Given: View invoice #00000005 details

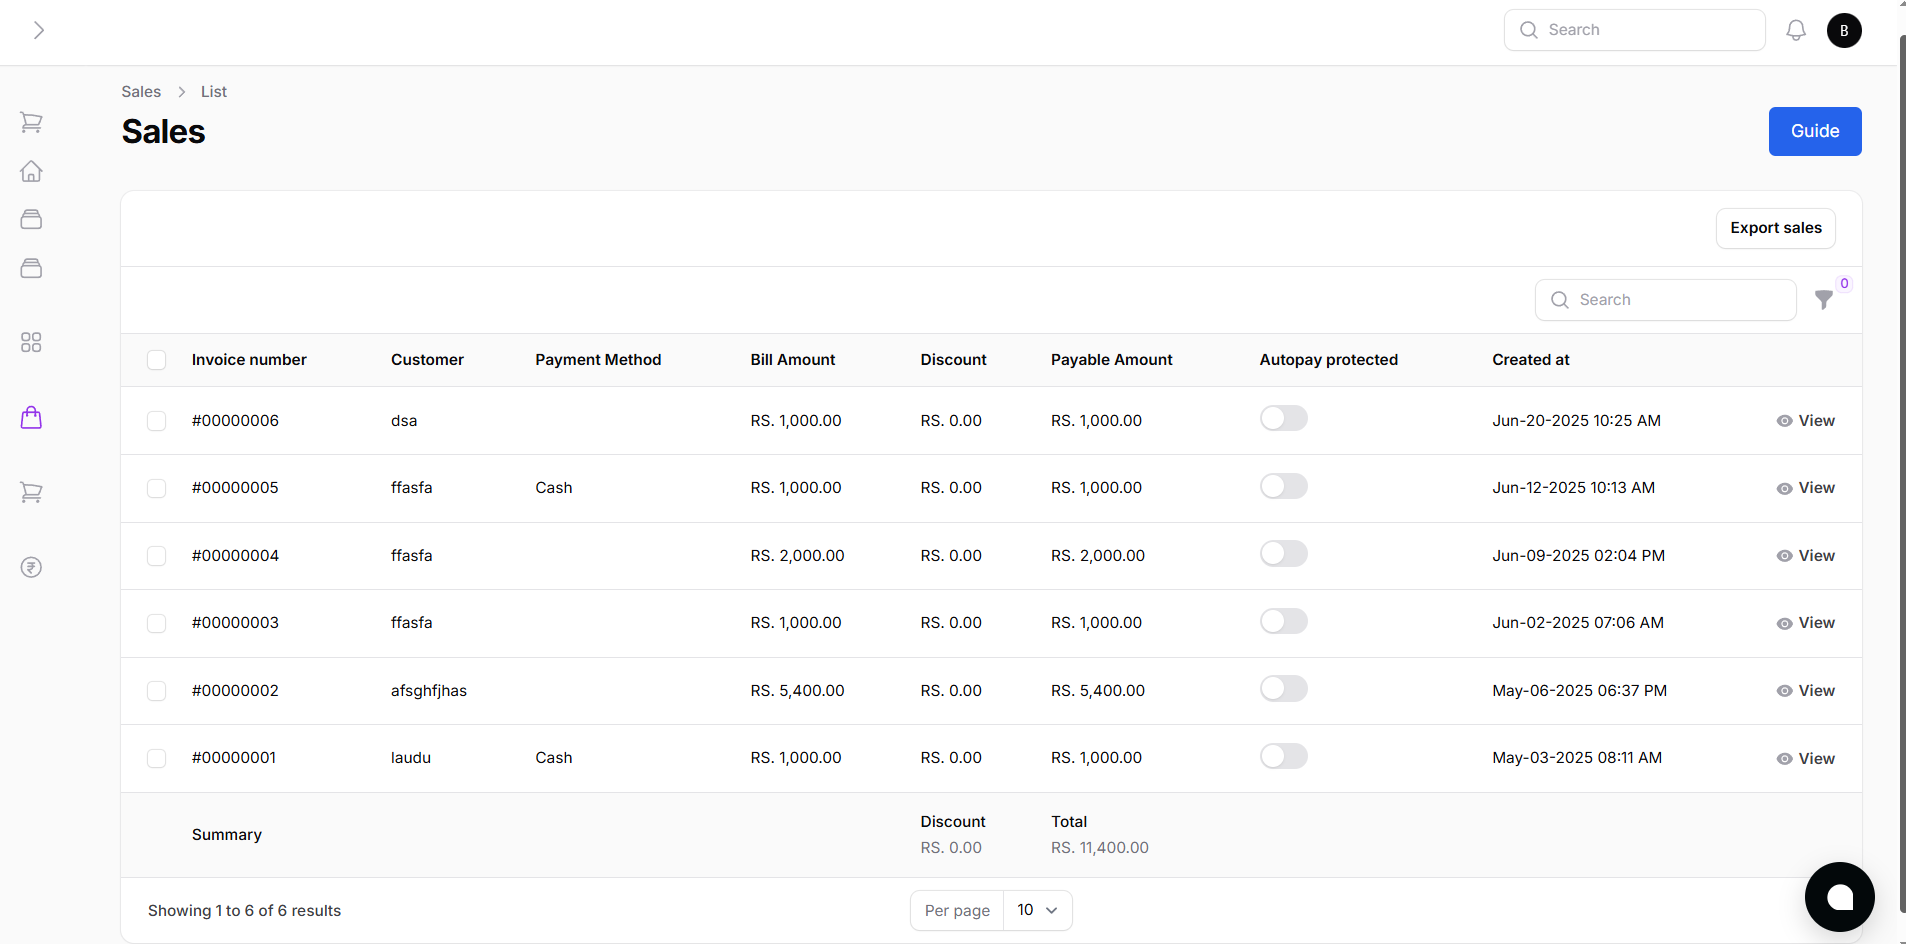Looking at the screenshot, I should click(1806, 488).
